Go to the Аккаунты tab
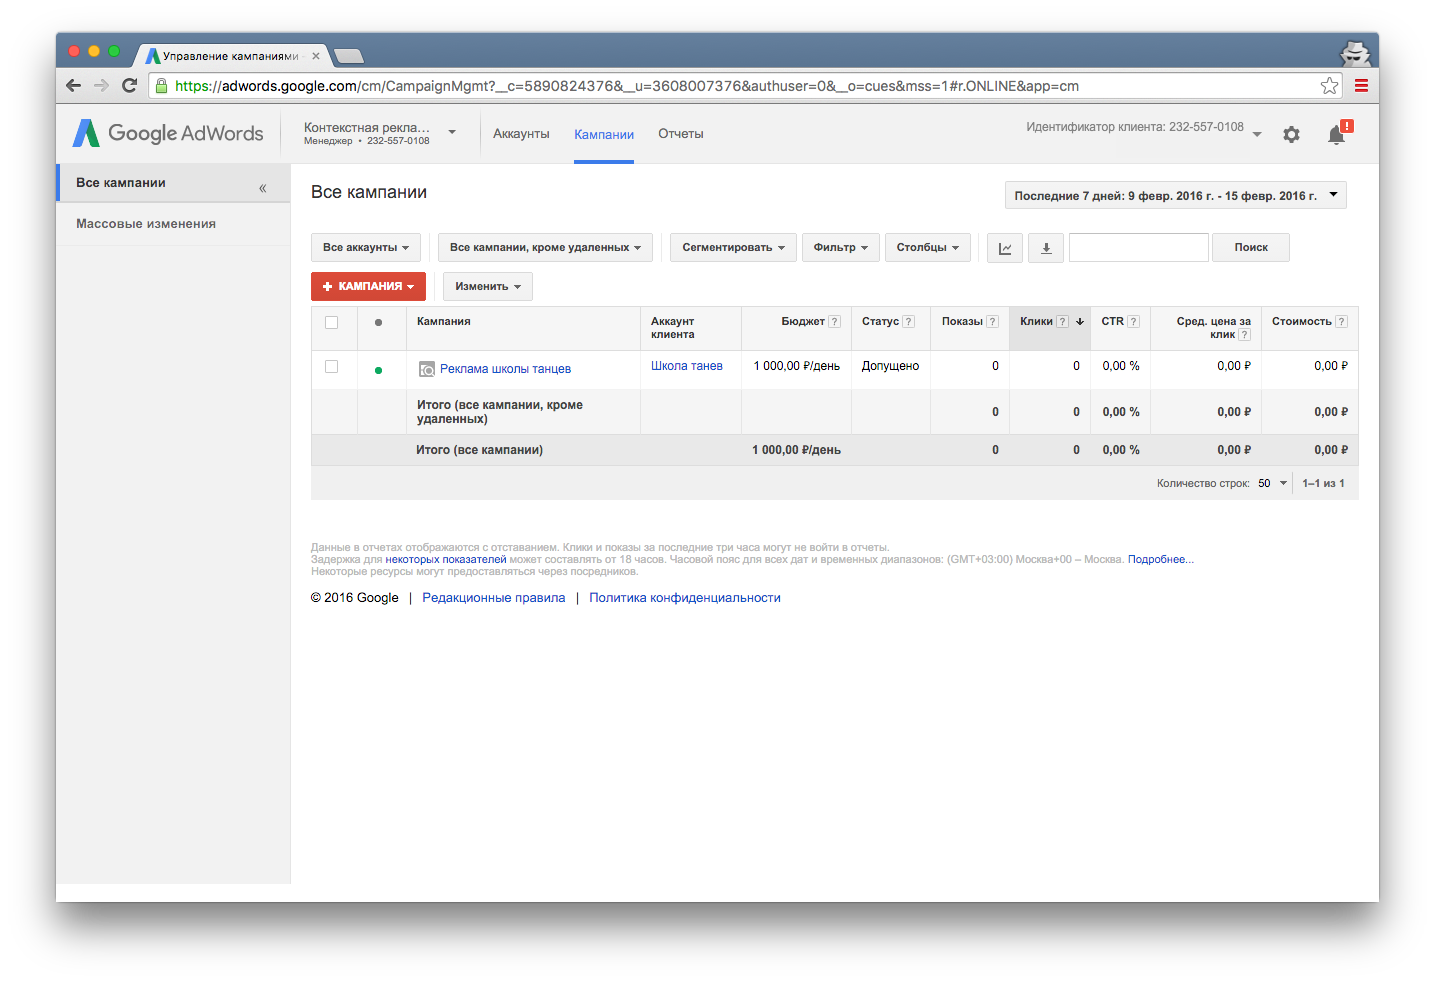 [x=521, y=134]
